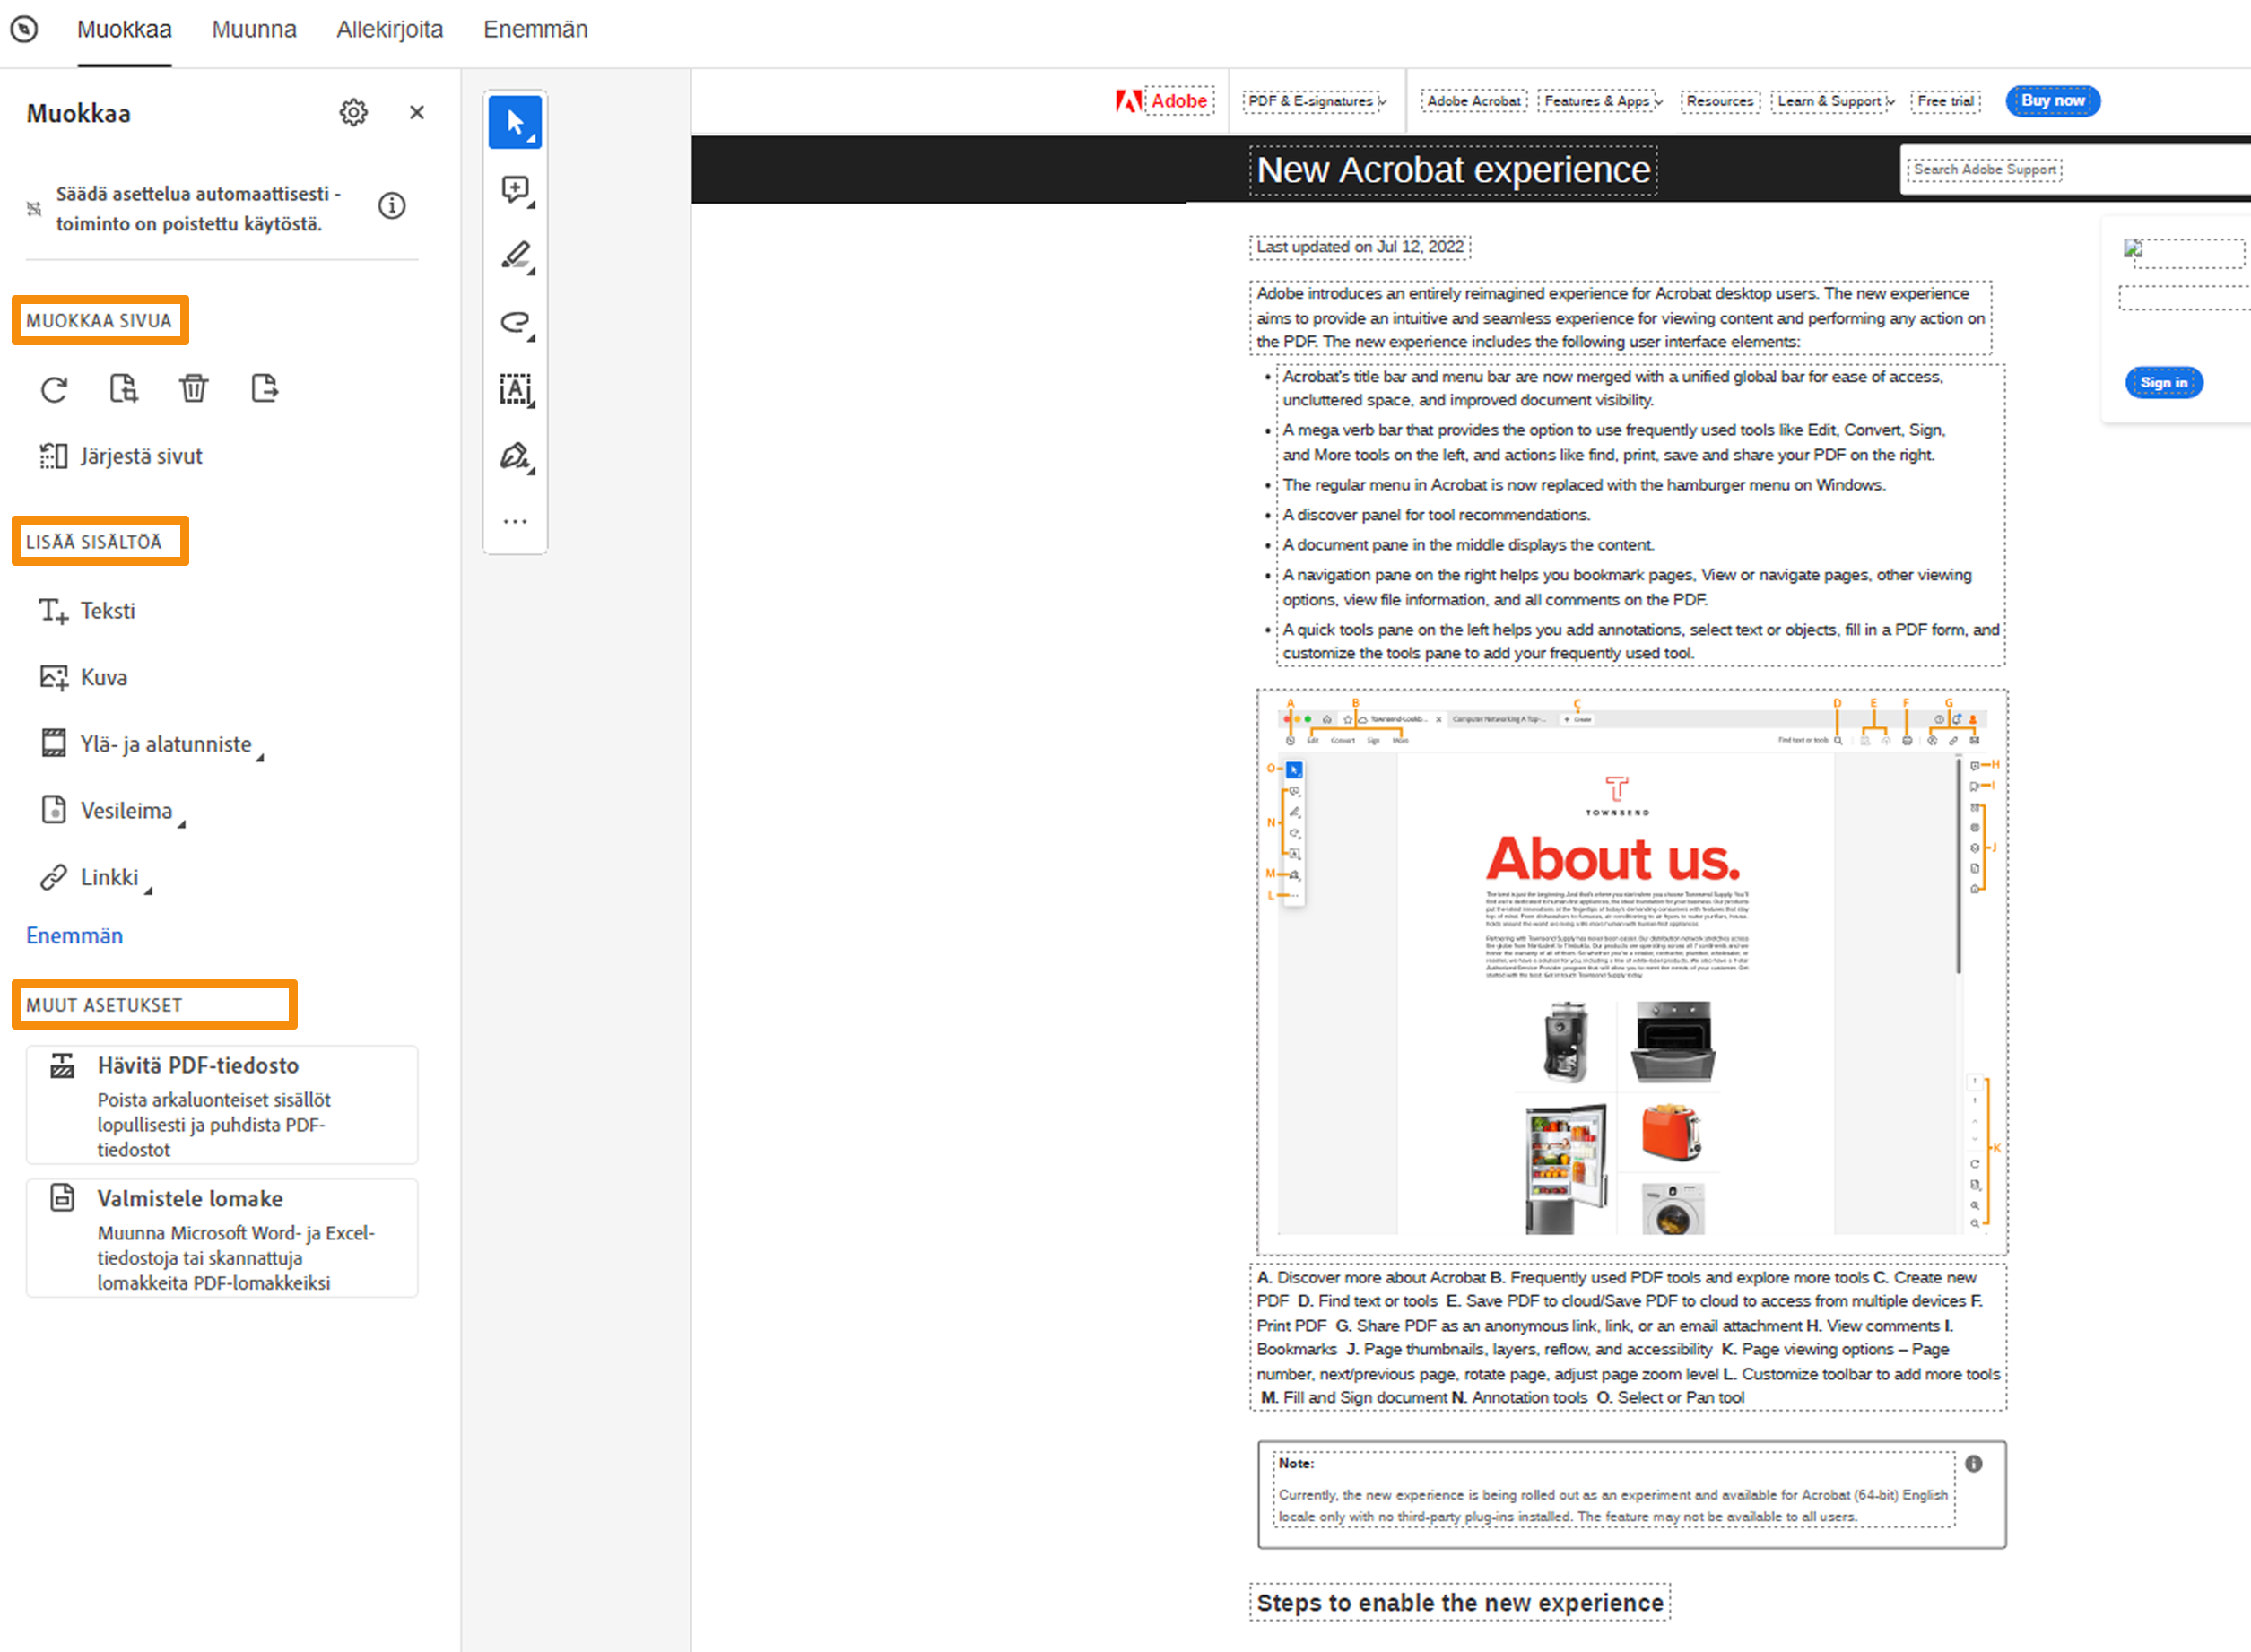This screenshot has width=2251, height=1652.
Task: Expand the Vesileima dropdown
Action: click(126, 810)
